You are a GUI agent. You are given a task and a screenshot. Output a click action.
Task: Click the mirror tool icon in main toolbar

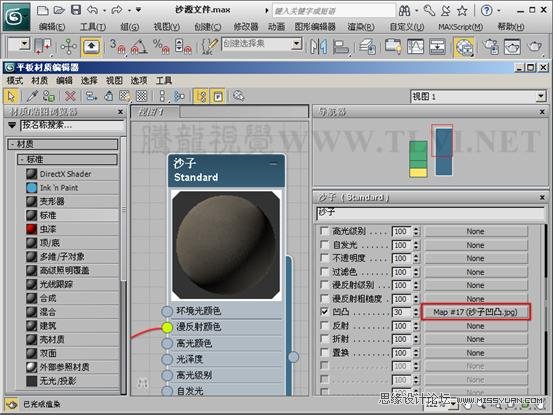pyautogui.click(x=318, y=47)
